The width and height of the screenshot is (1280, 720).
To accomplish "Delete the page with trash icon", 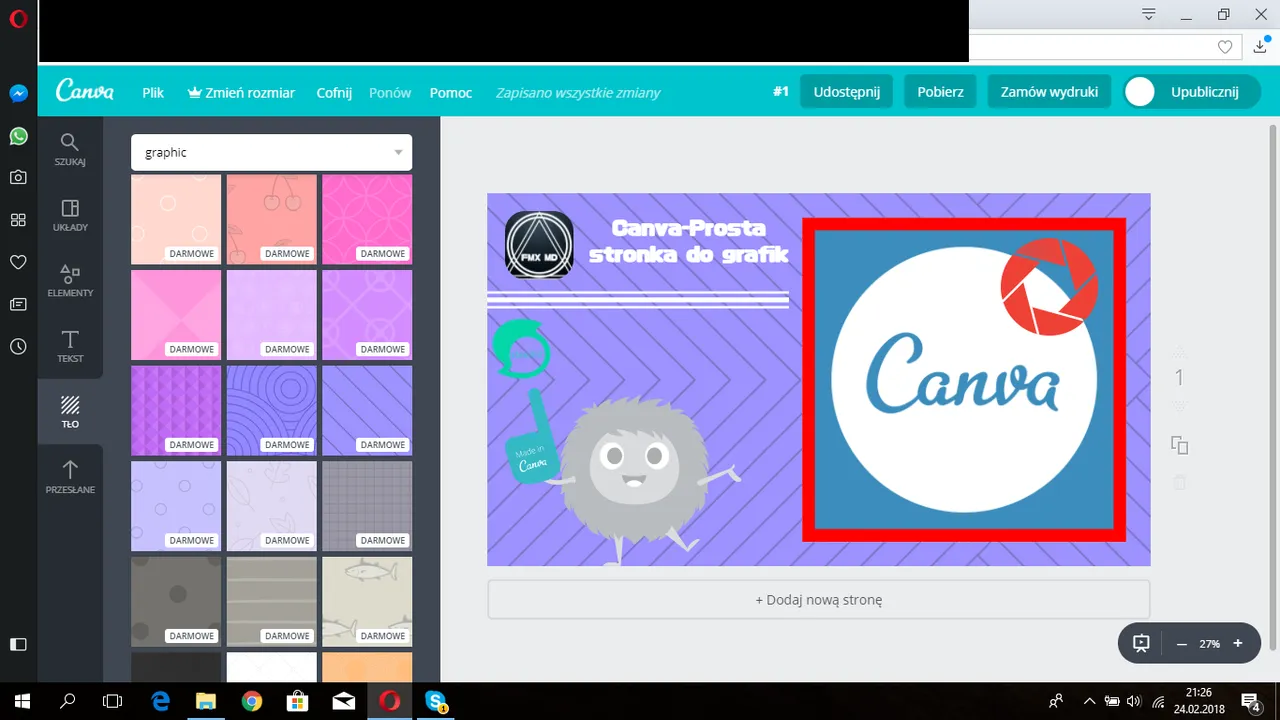I will [x=1179, y=483].
